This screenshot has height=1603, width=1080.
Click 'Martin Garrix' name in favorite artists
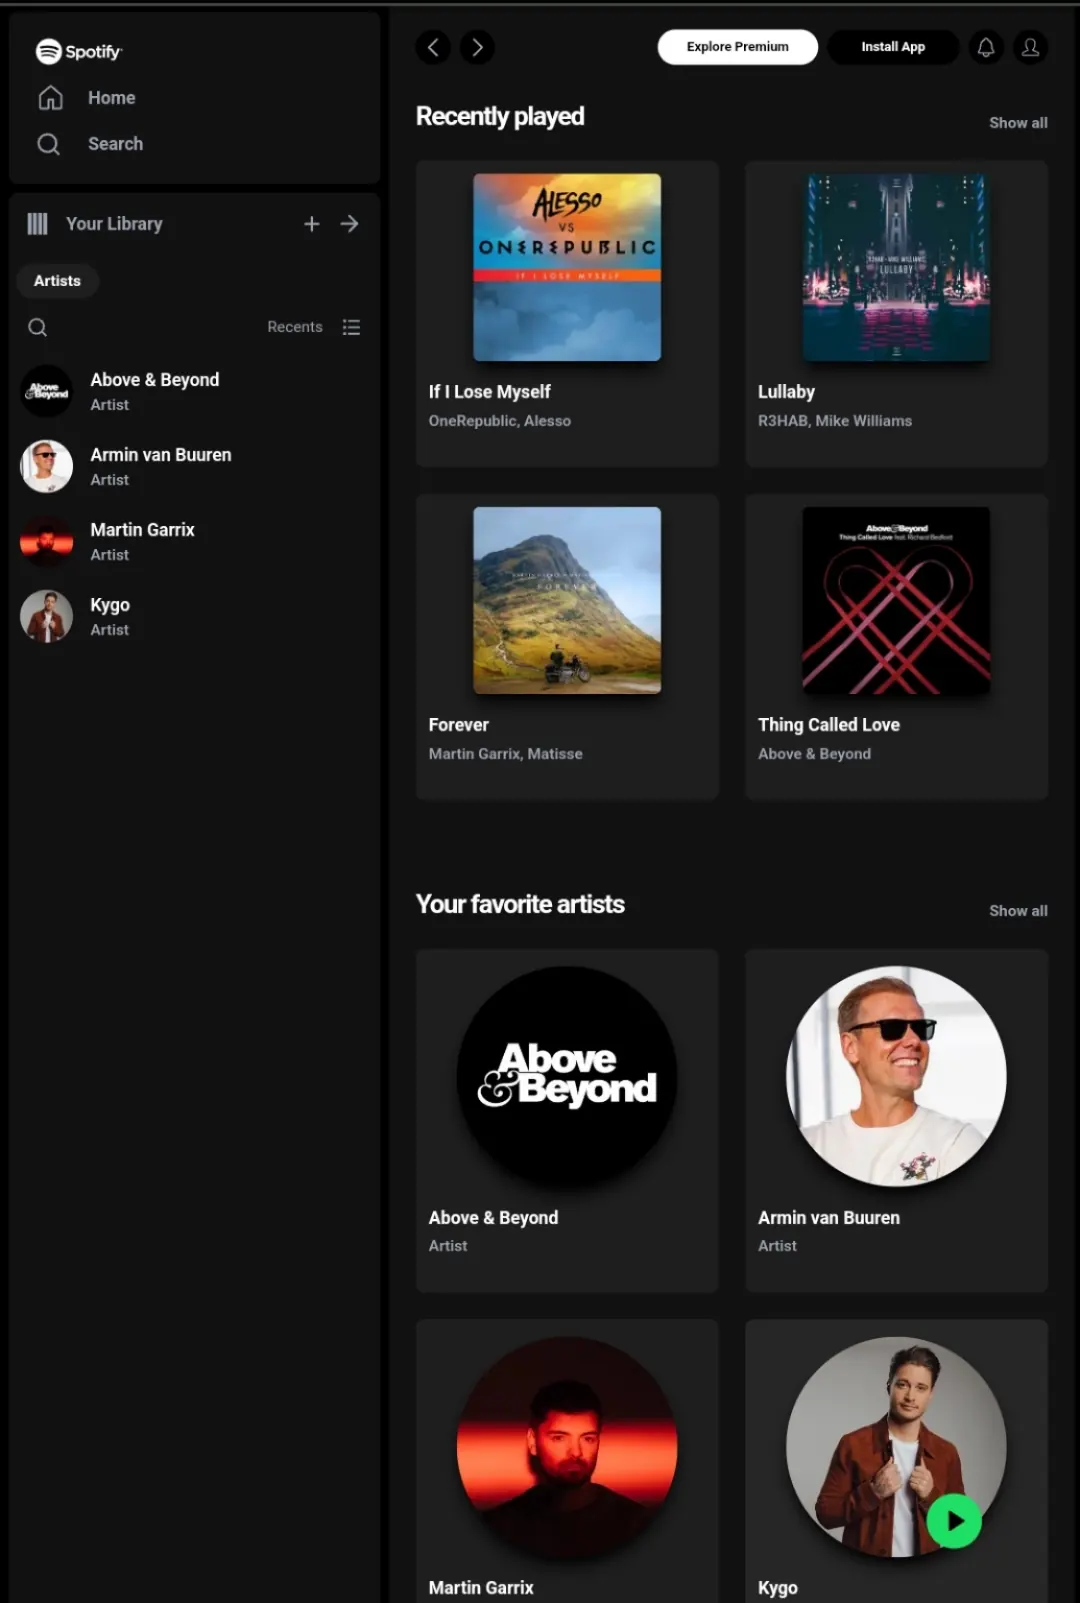click(x=481, y=1588)
